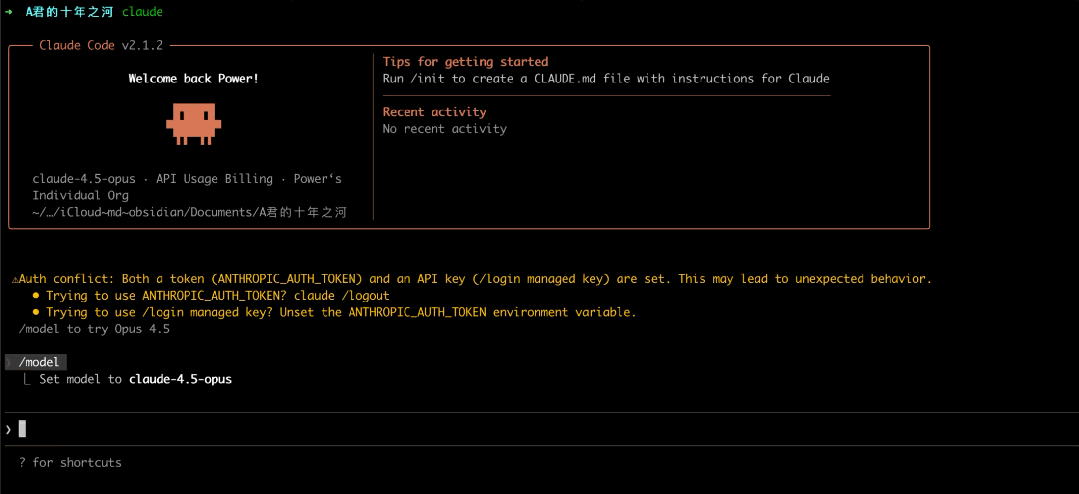This screenshot has width=1079, height=494.
Task: Click 'Run /init to create a CLAUDE.md' tip
Action: pyautogui.click(x=606, y=78)
